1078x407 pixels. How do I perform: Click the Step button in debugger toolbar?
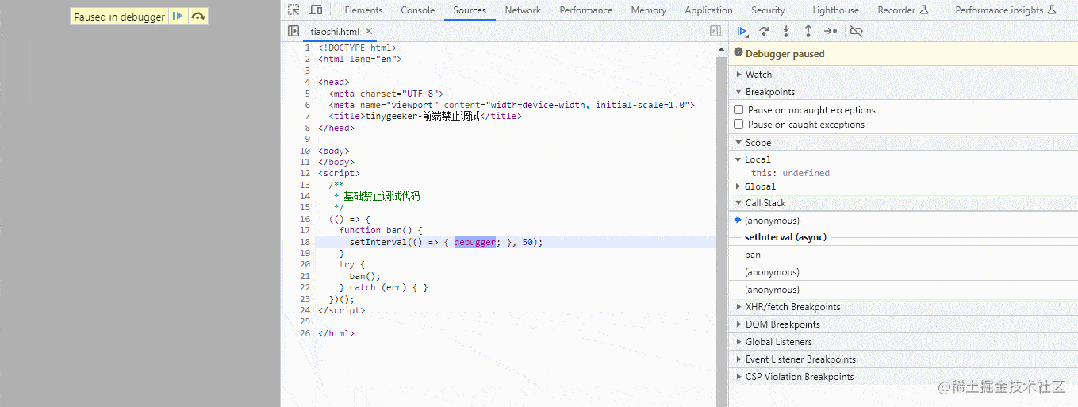[x=830, y=31]
